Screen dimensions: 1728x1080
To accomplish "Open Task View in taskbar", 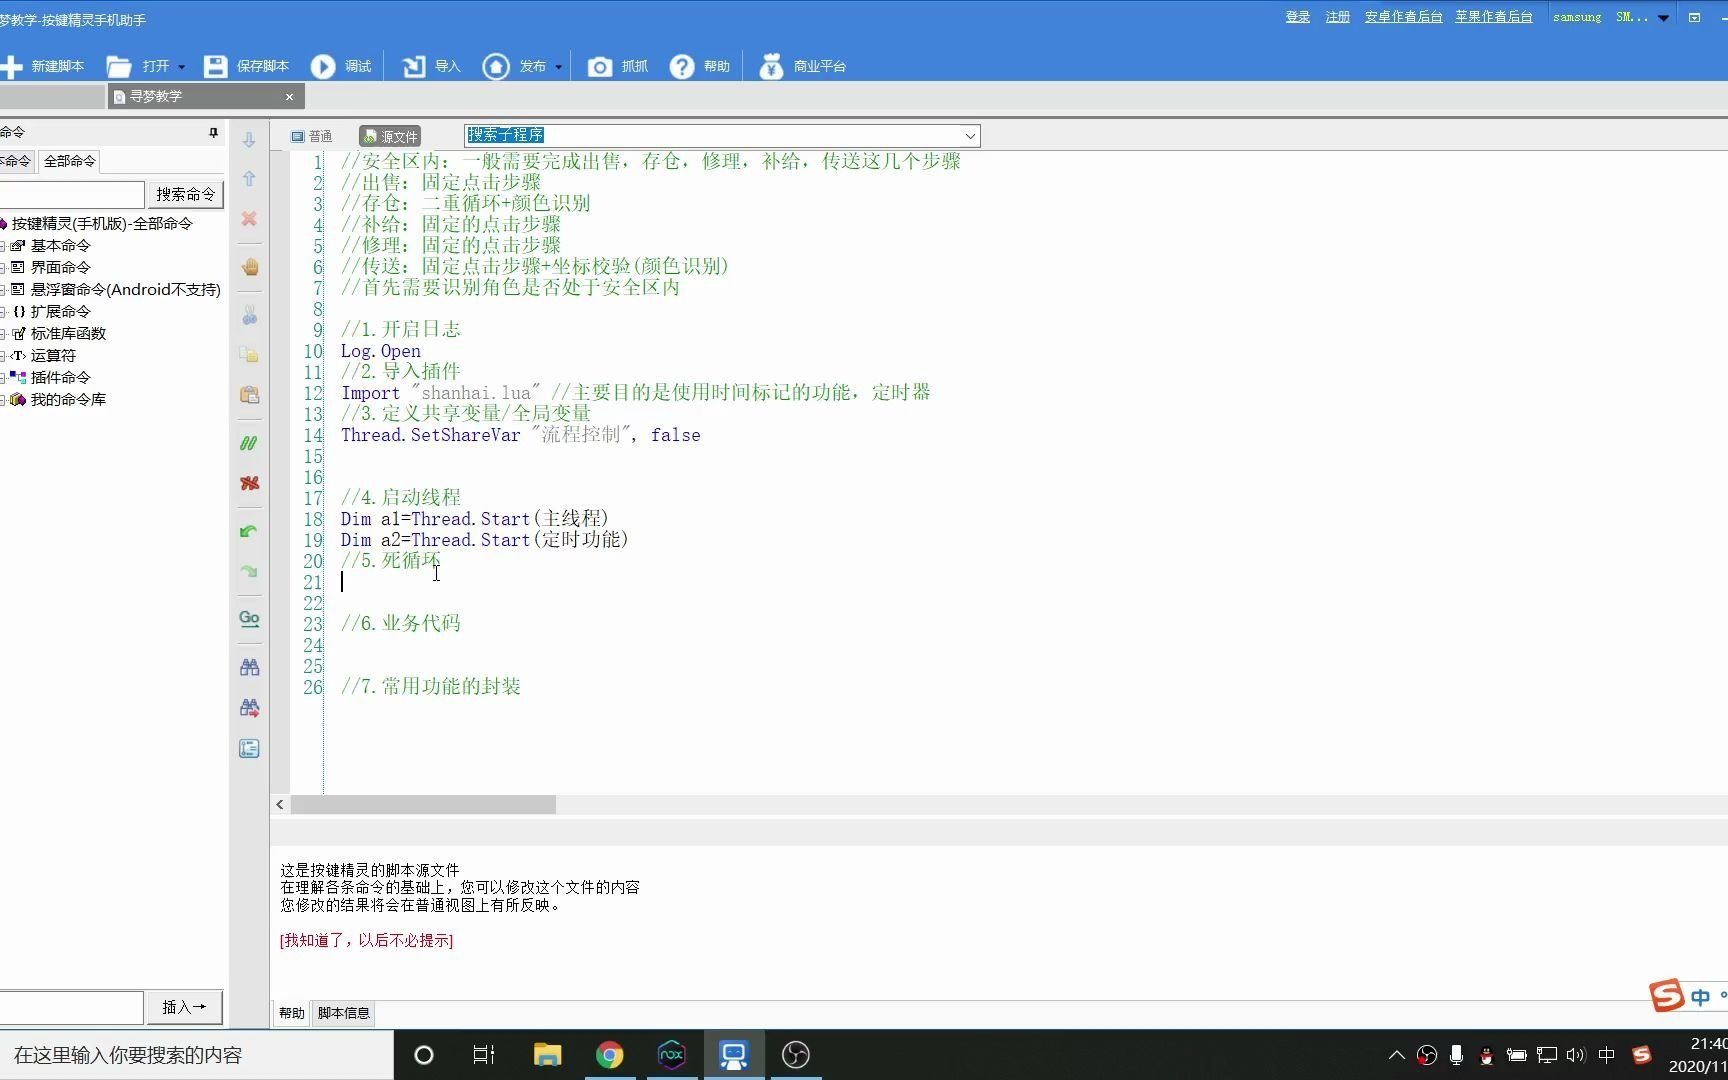I will pyautogui.click(x=484, y=1055).
